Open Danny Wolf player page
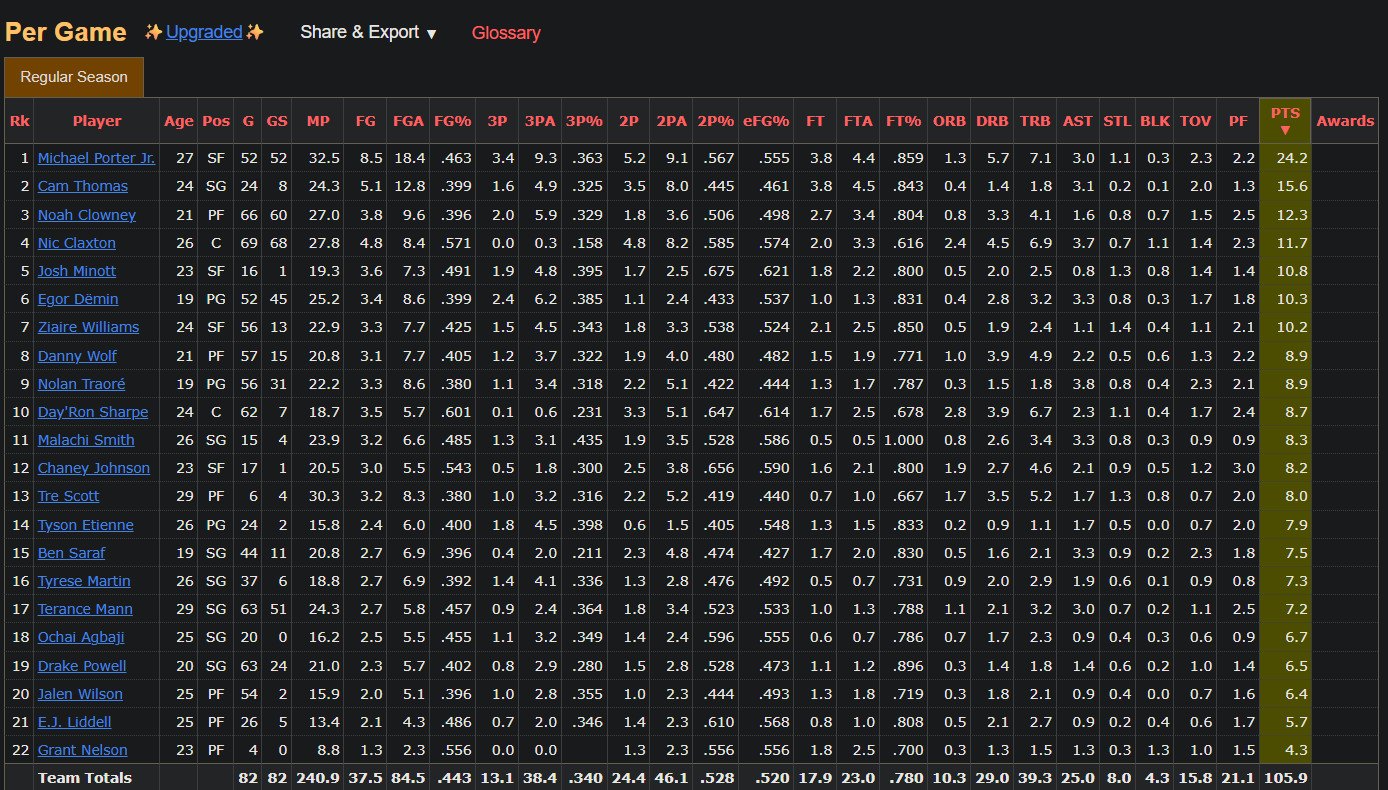 [77, 356]
